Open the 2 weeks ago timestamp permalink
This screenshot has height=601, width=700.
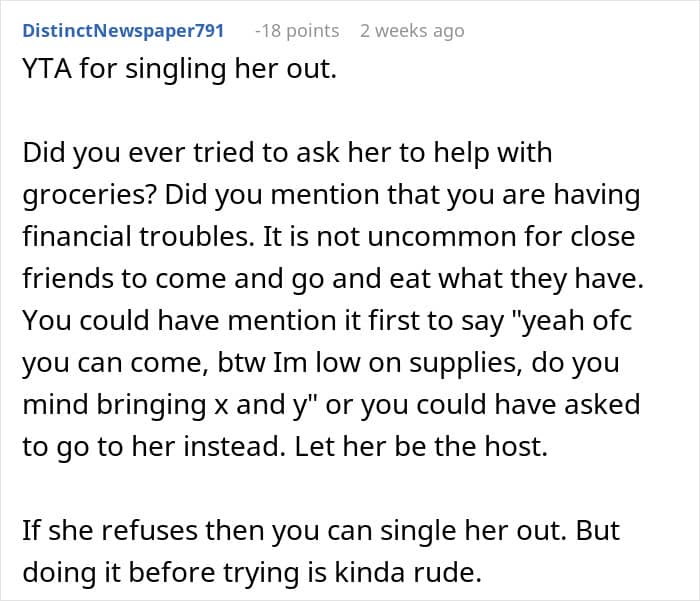pos(412,31)
